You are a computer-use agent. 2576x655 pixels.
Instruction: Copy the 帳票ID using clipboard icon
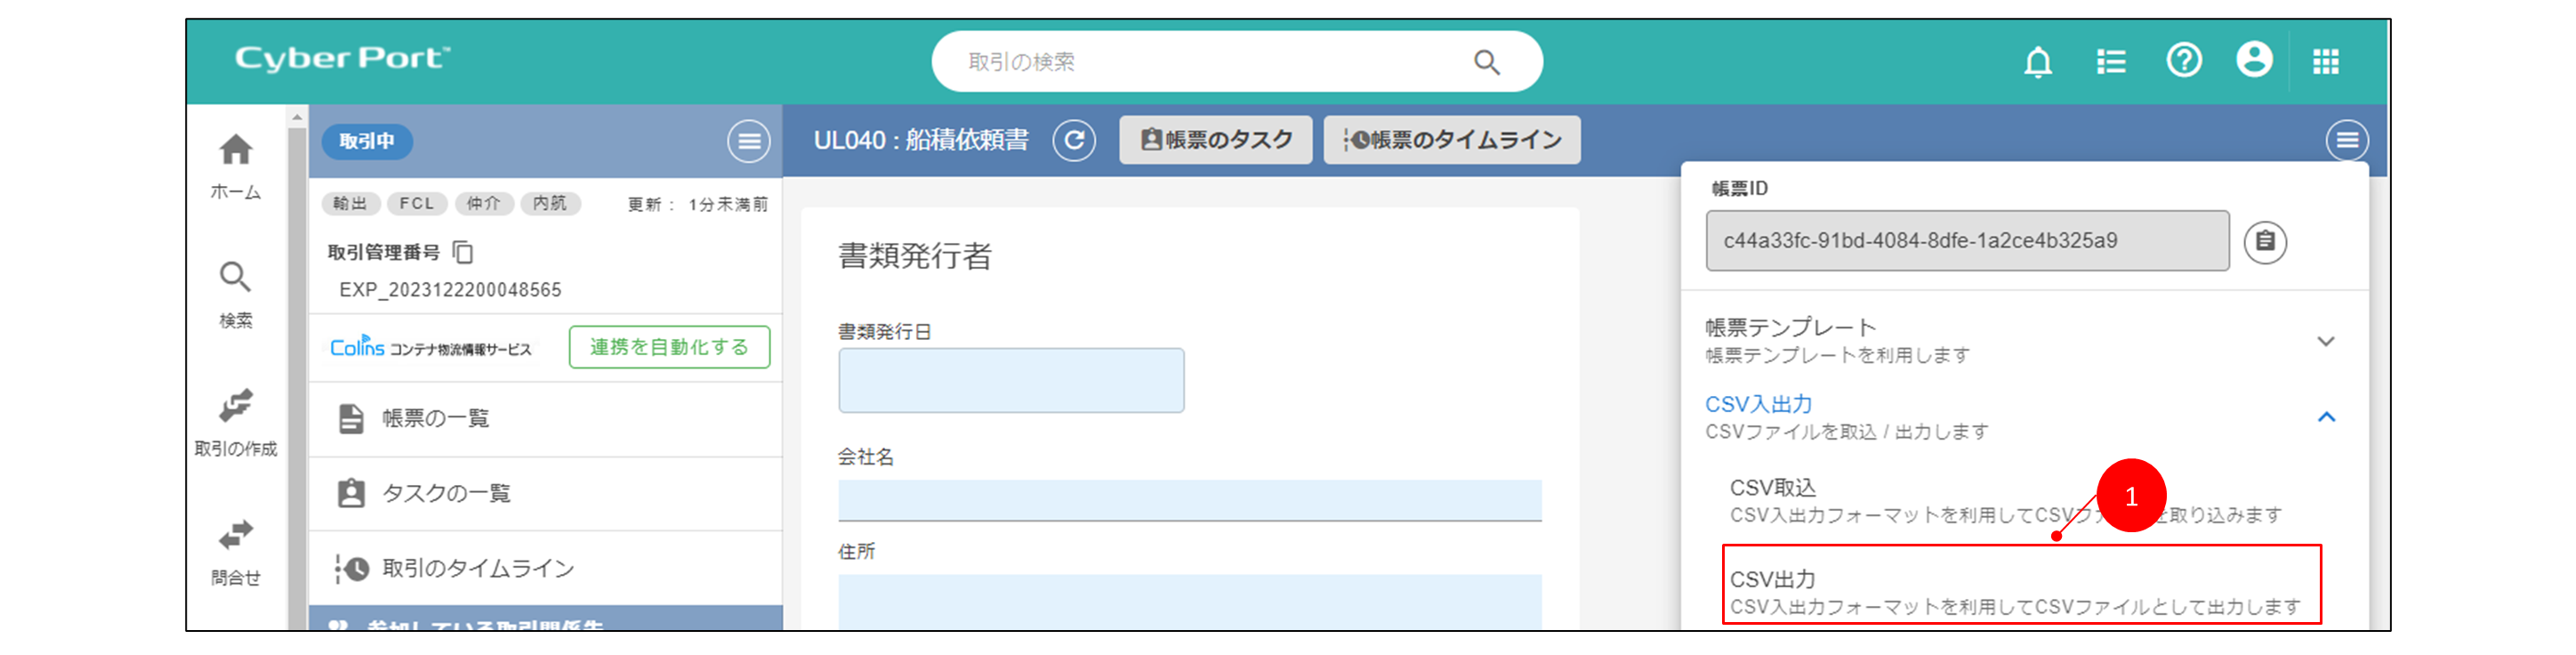[x=2265, y=242]
